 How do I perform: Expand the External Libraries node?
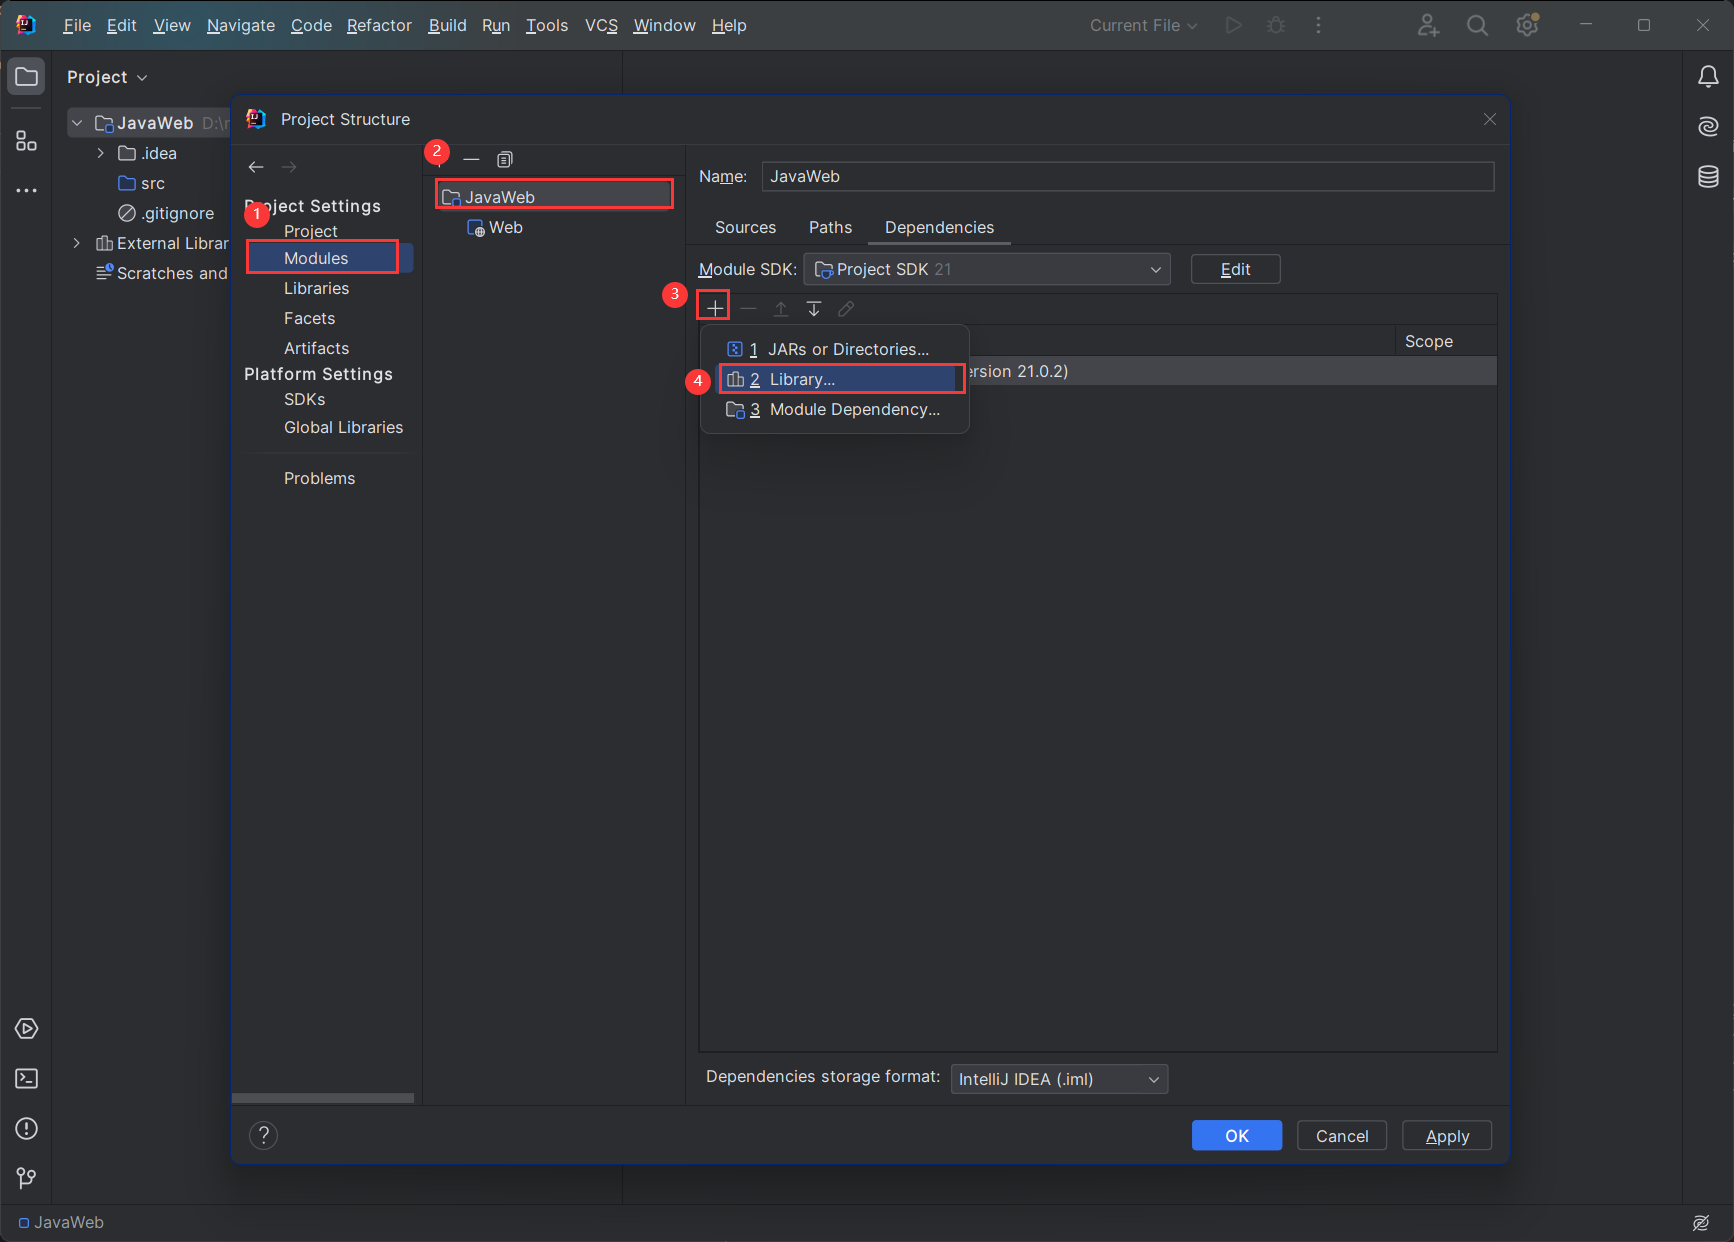tap(77, 243)
